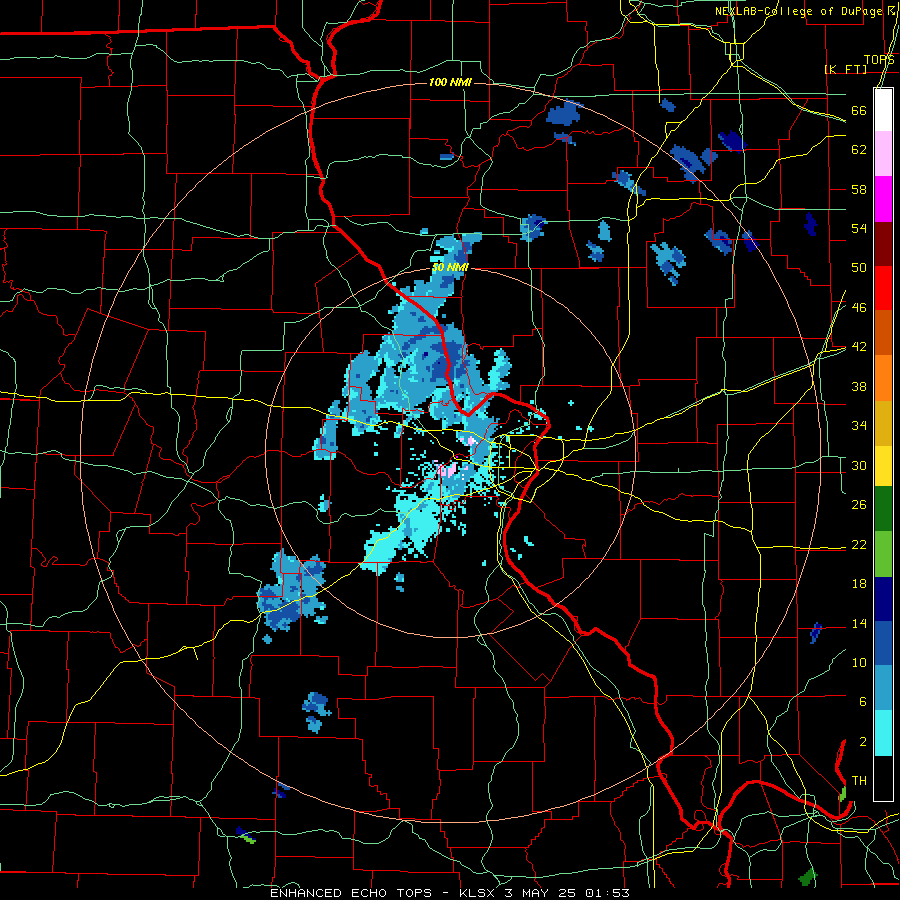Click the legend value 22
900x900 pixels.
859,544
